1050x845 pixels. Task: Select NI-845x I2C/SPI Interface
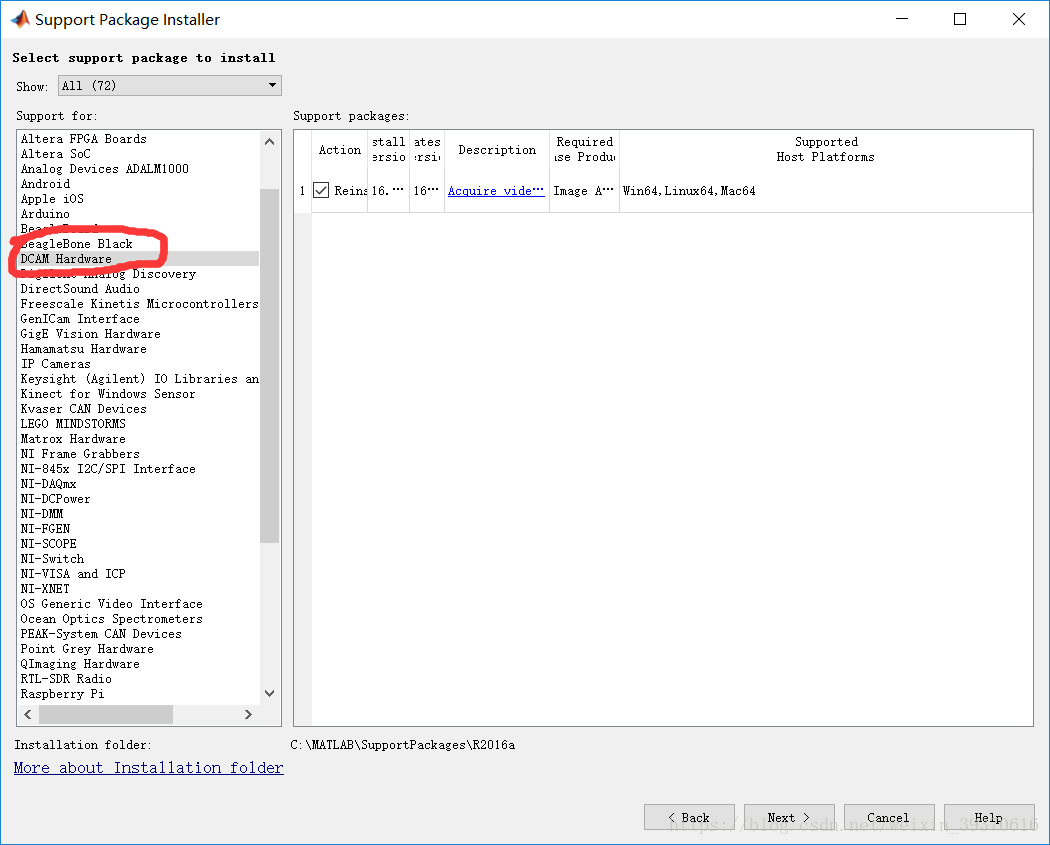tap(139, 469)
